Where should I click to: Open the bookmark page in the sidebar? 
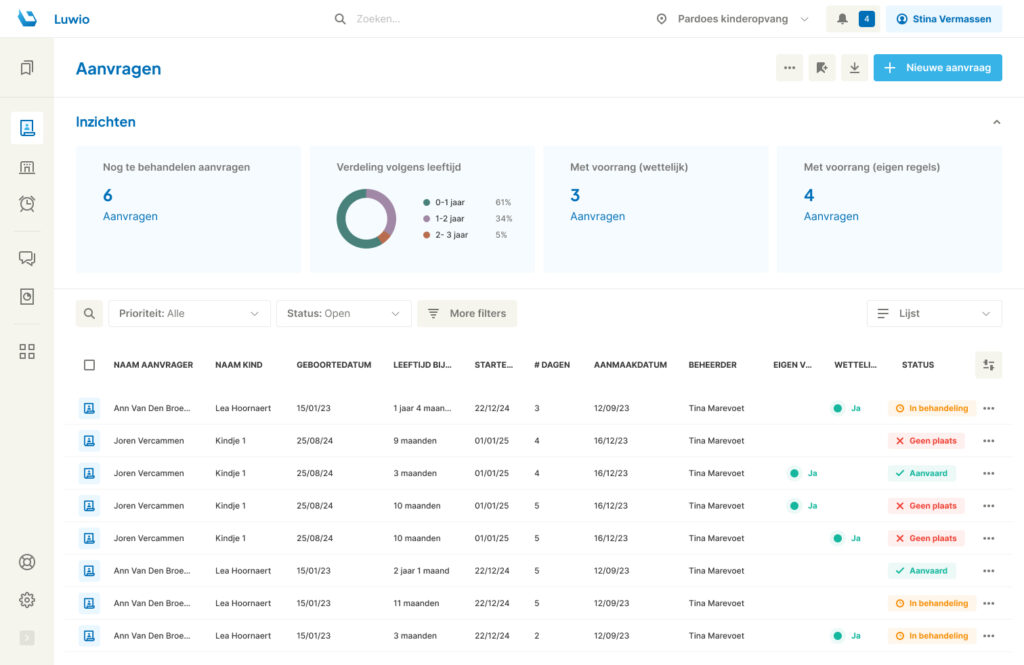click(27, 68)
